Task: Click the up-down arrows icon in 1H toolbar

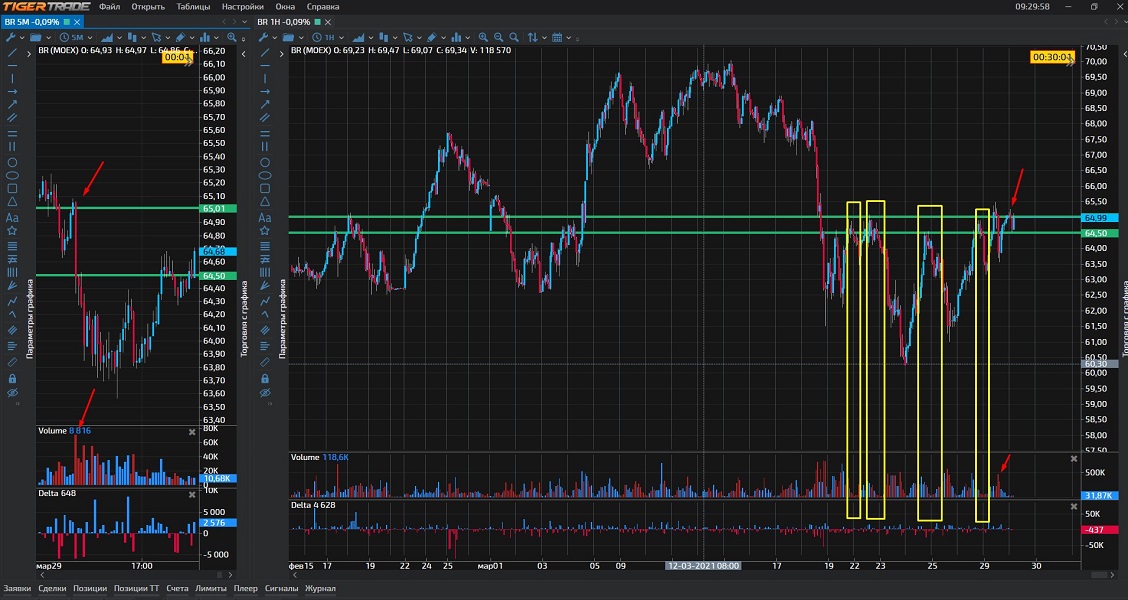Action: click(x=532, y=37)
